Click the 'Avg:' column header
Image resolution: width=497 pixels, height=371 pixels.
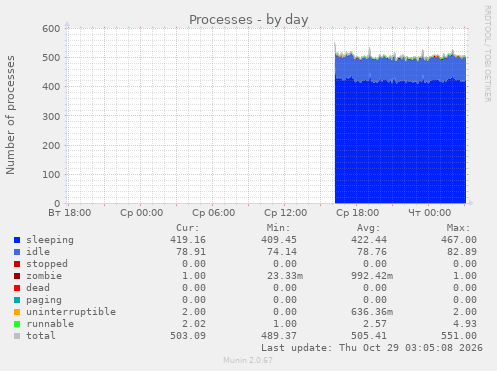[x=368, y=228]
